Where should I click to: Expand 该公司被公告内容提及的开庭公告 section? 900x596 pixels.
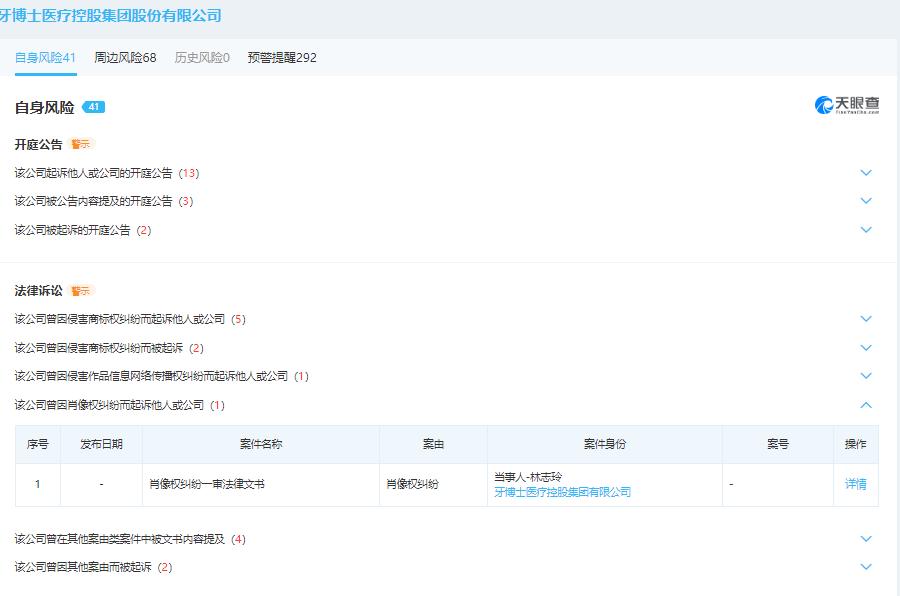coord(866,201)
